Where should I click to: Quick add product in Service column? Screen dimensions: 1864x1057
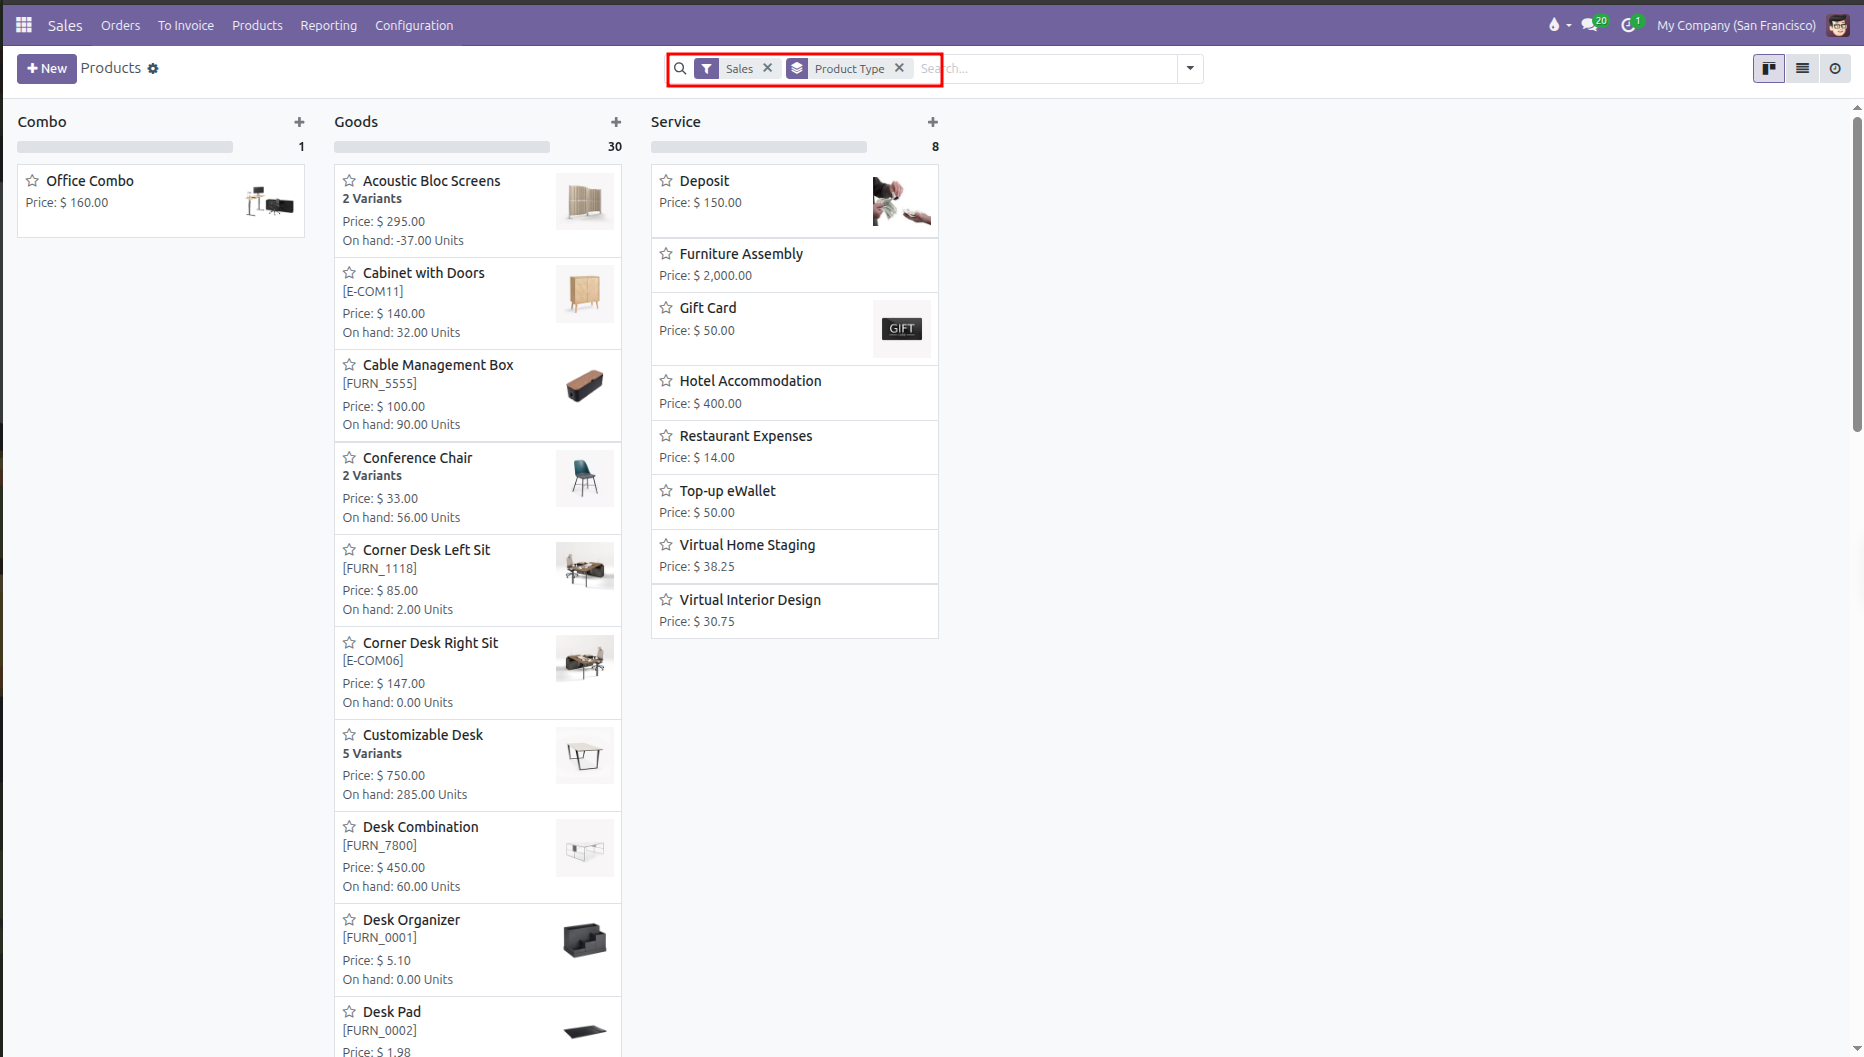pos(933,122)
